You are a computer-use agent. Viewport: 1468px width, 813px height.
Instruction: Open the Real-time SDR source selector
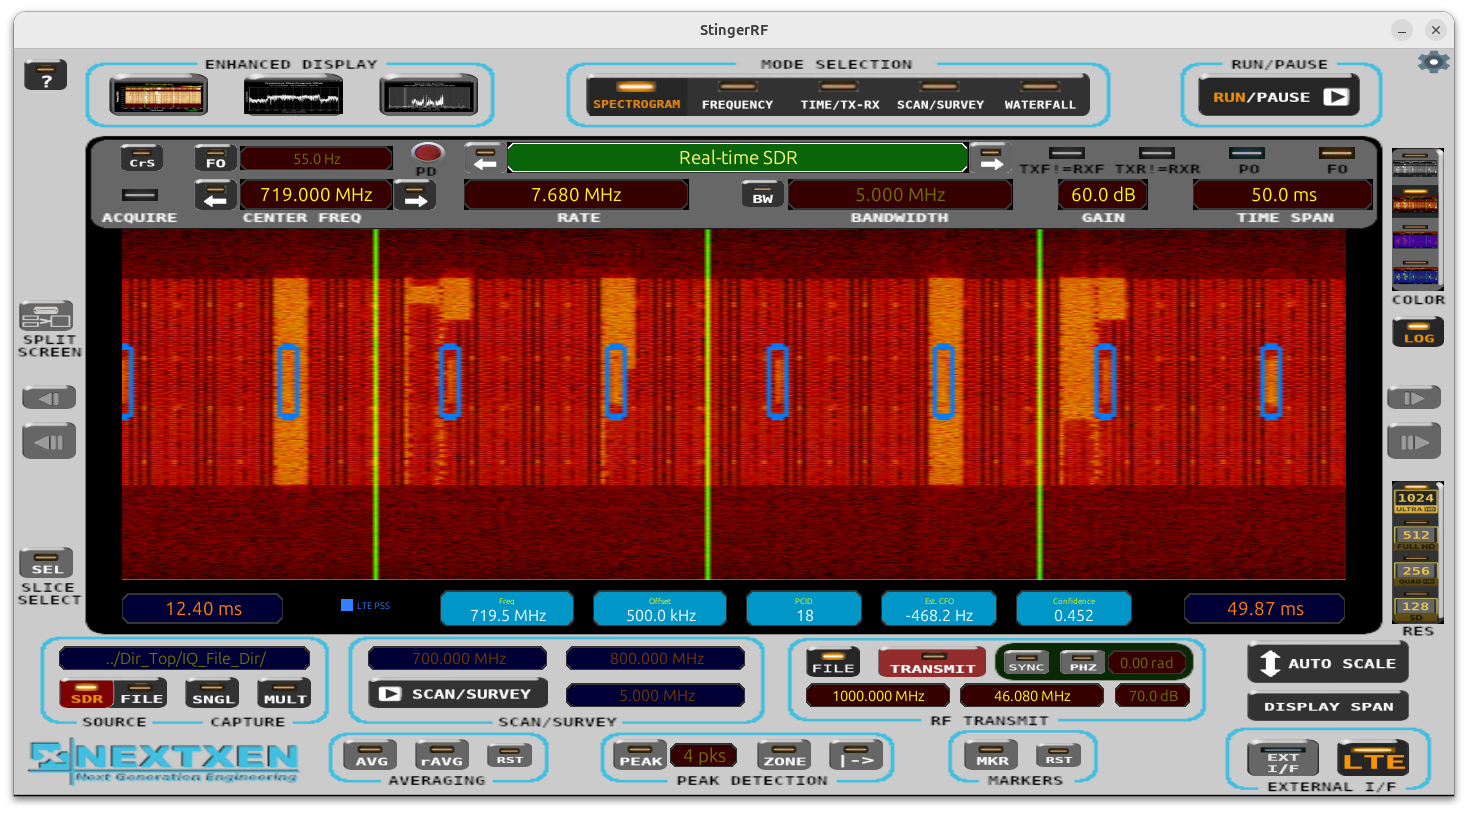738,158
